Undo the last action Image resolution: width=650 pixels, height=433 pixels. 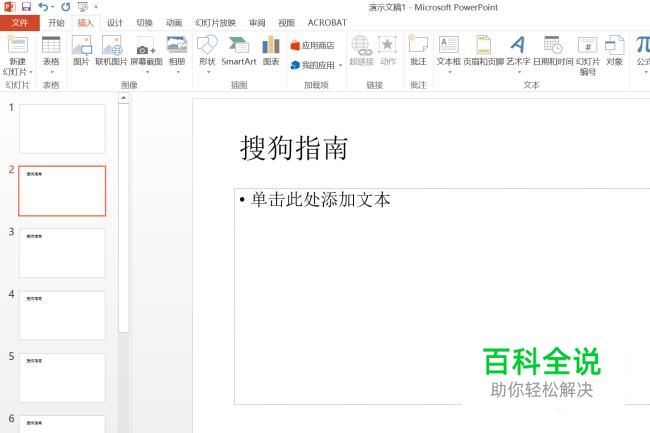[x=43, y=7]
